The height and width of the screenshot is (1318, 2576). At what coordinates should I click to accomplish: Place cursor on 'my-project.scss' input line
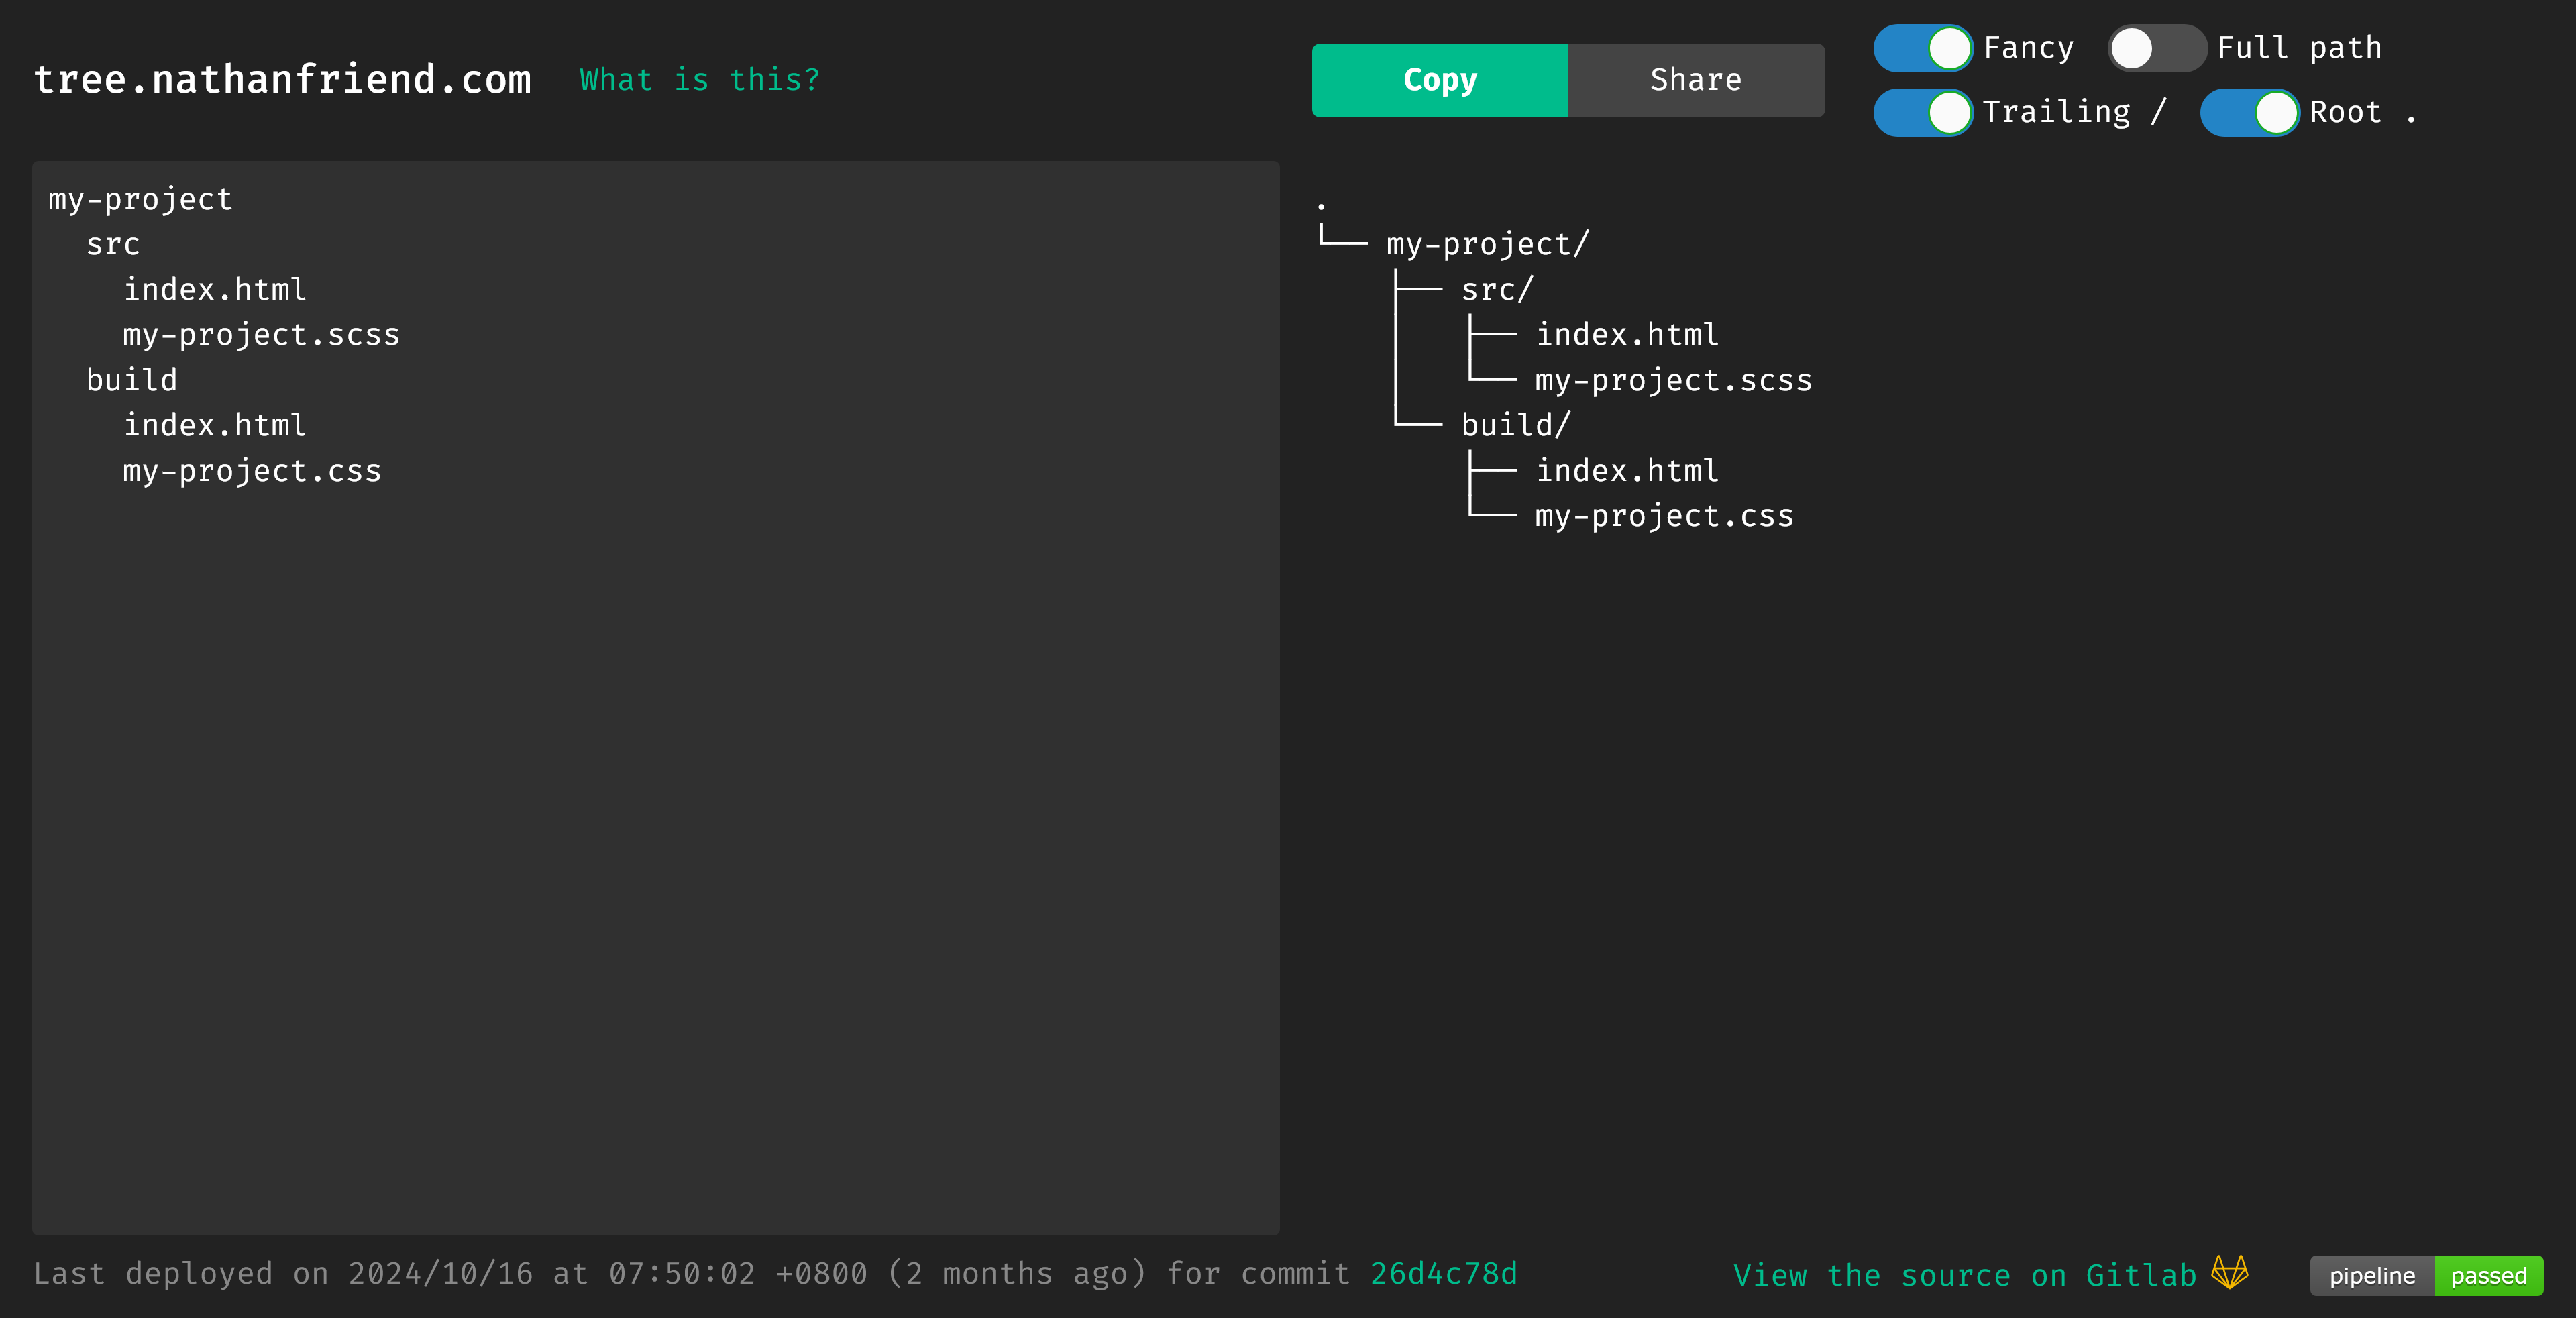tap(261, 335)
